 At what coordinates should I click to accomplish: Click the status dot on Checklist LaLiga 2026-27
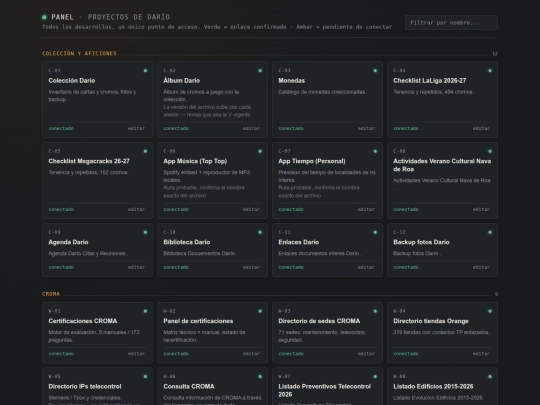pyautogui.click(x=490, y=71)
